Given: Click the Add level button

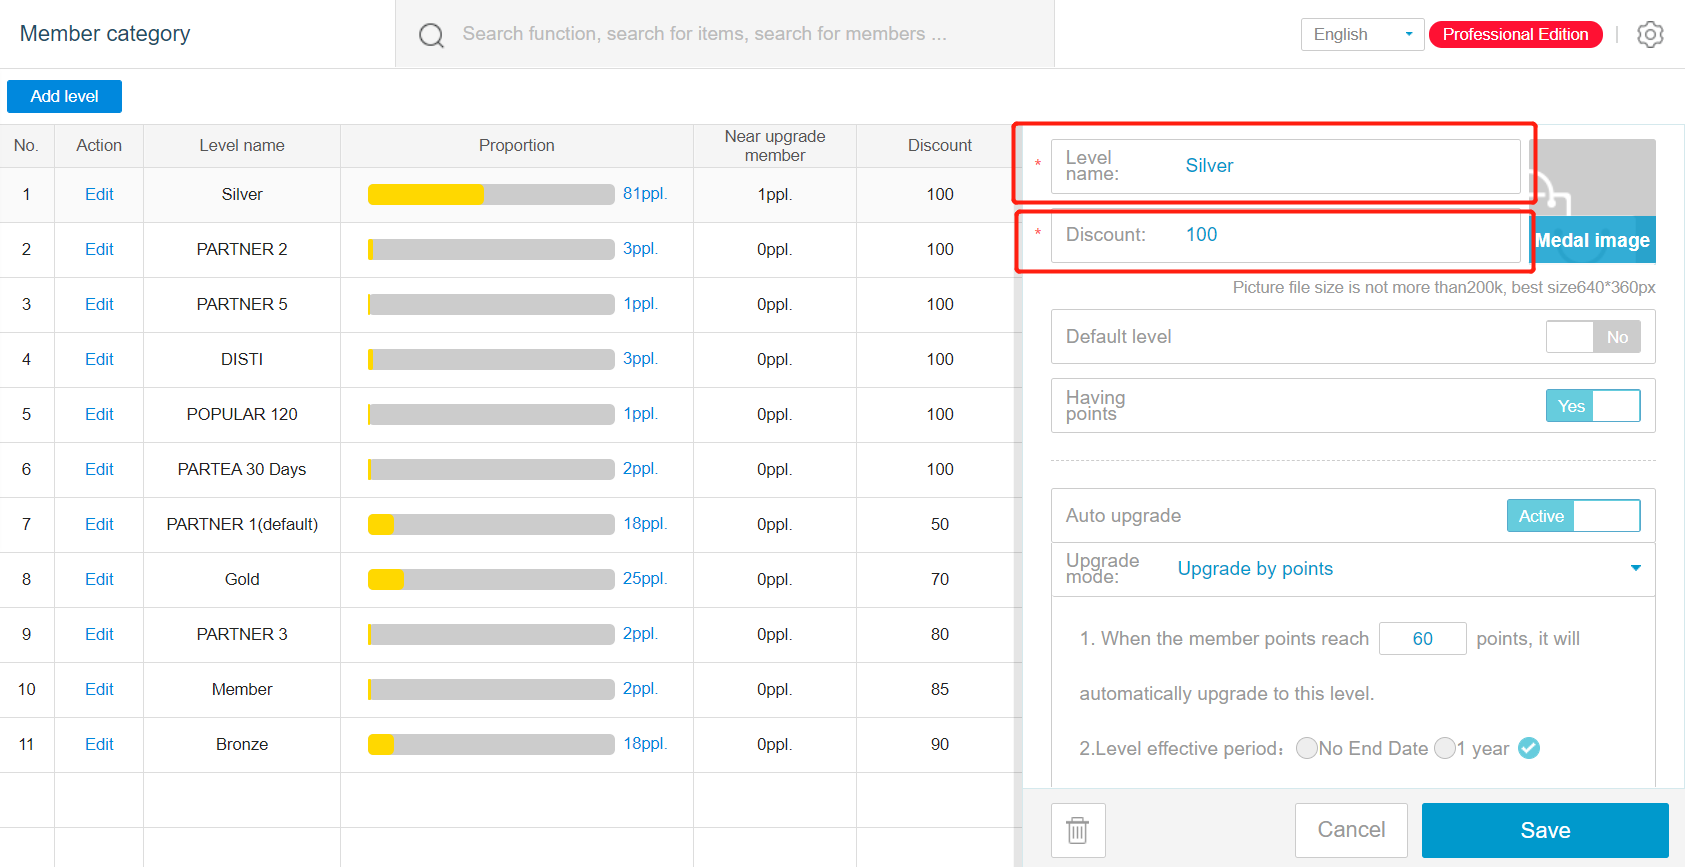Looking at the screenshot, I should pyautogui.click(x=64, y=96).
